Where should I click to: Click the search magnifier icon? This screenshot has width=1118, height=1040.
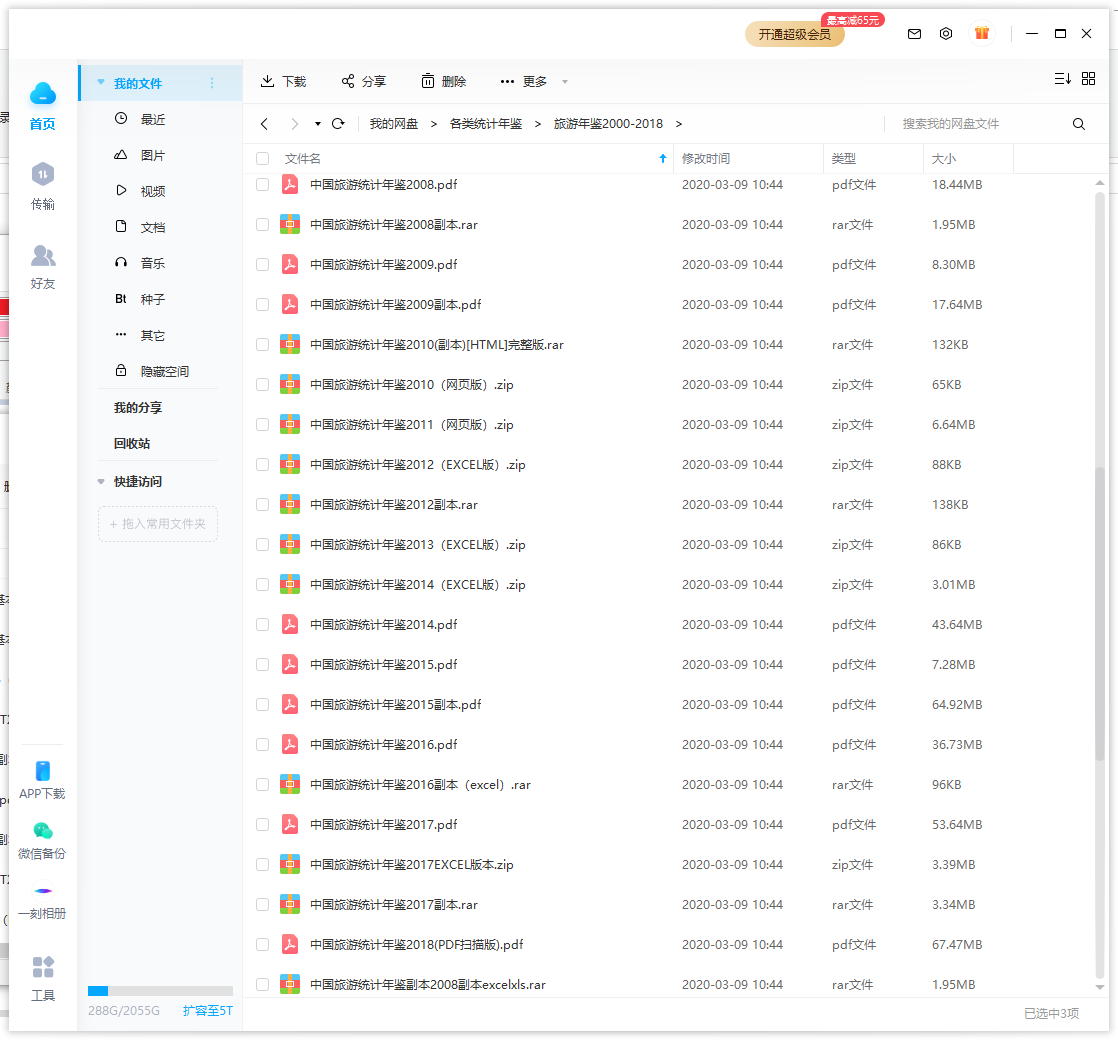1078,124
